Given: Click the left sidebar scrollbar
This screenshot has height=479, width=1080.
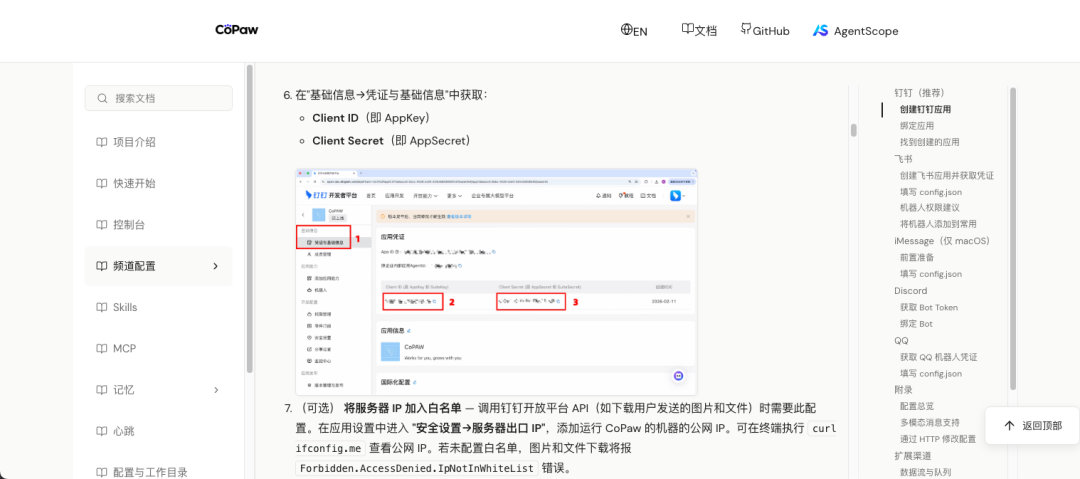Looking at the screenshot, I should [x=249, y=219].
